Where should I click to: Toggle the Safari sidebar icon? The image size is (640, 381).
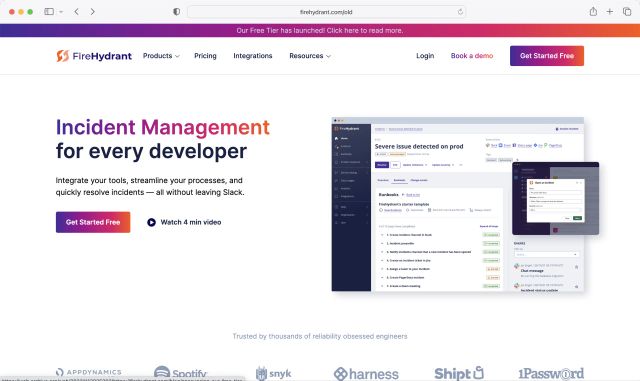49,11
